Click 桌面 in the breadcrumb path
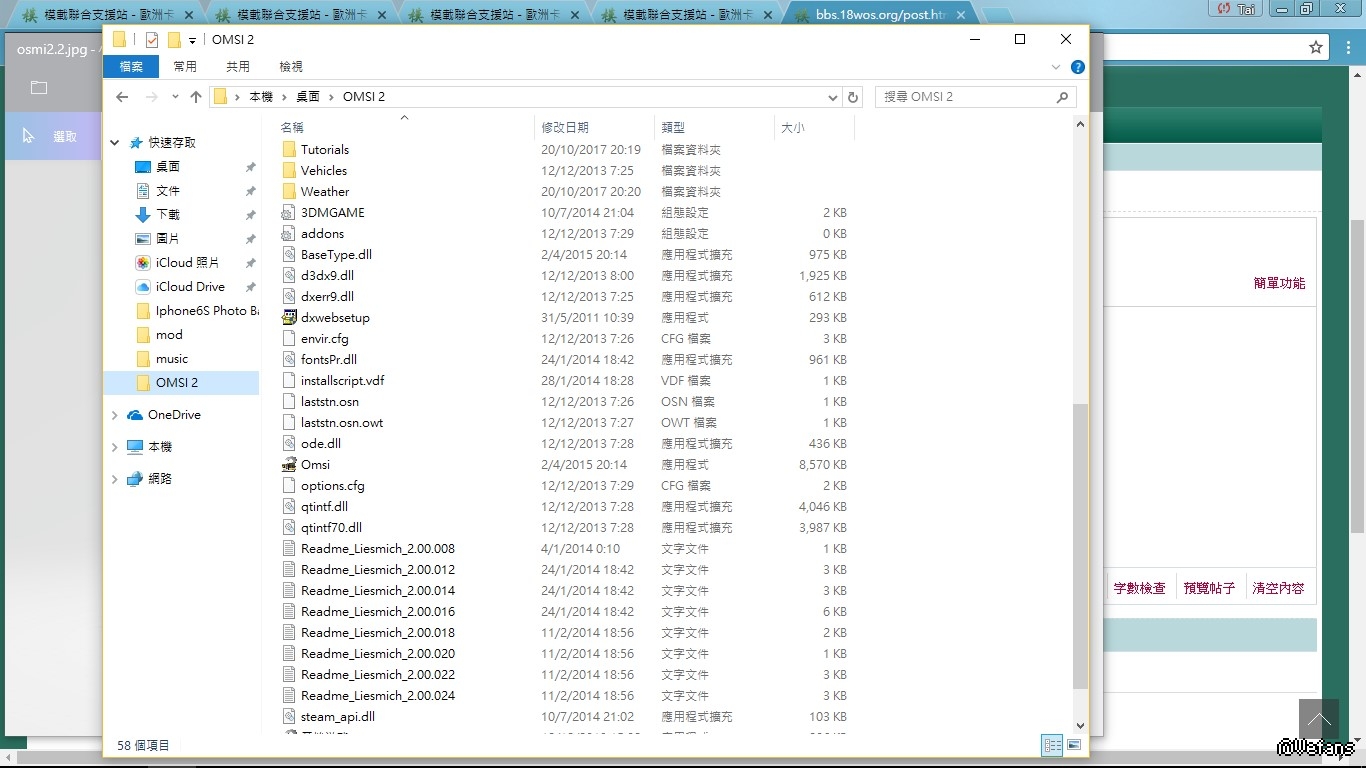Image resolution: width=1366 pixels, height=768 pixels. point(308,97)
